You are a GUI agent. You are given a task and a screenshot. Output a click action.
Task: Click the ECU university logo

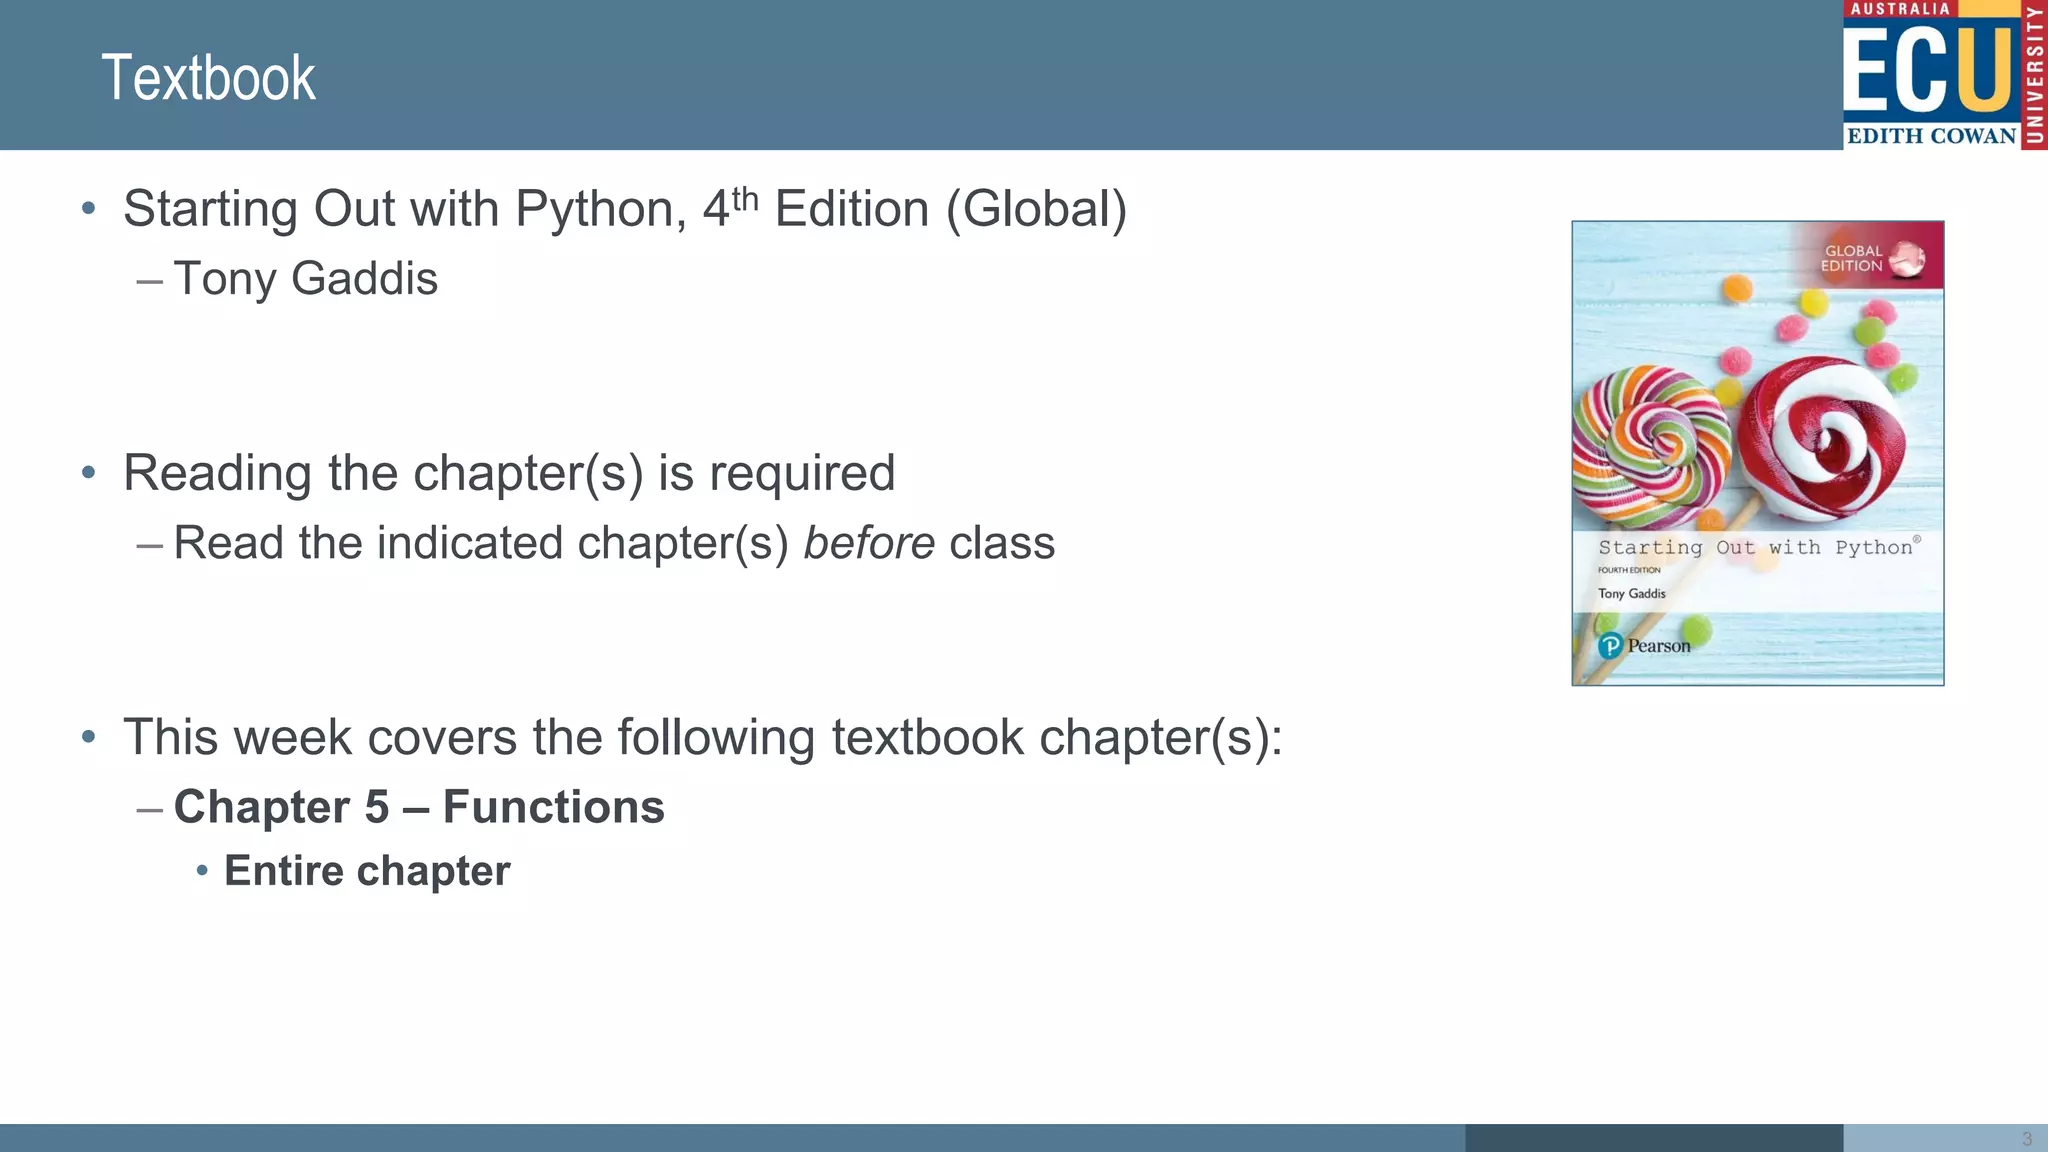(x=1945, y=75)
